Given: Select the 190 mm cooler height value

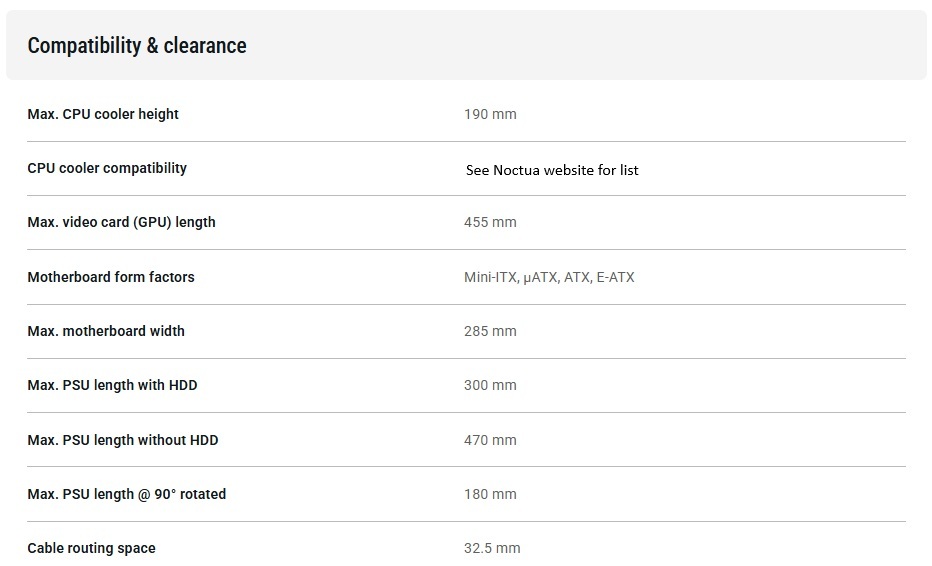Looking at the screenshot, I should pos(490,114).
